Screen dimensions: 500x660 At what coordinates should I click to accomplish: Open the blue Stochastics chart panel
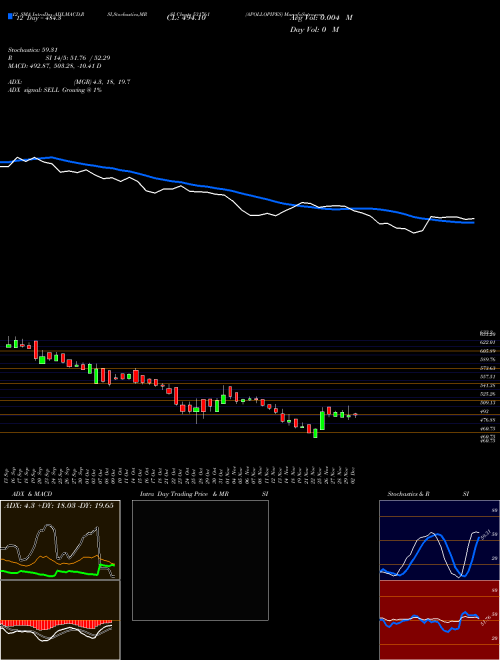pyautogui.click(x=439, y=540)
